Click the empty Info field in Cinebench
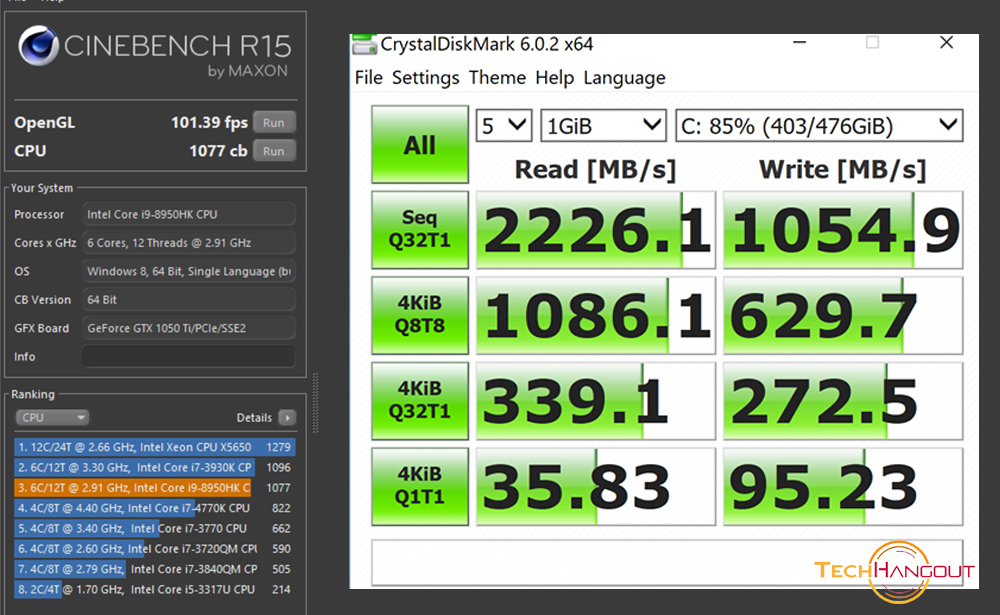1000x615 pixels. pyautogui.click(x=189, y=357)
